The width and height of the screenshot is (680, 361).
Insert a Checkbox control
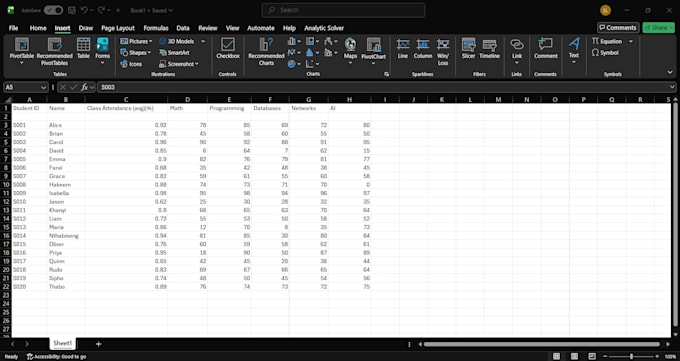tap(228, 48)
